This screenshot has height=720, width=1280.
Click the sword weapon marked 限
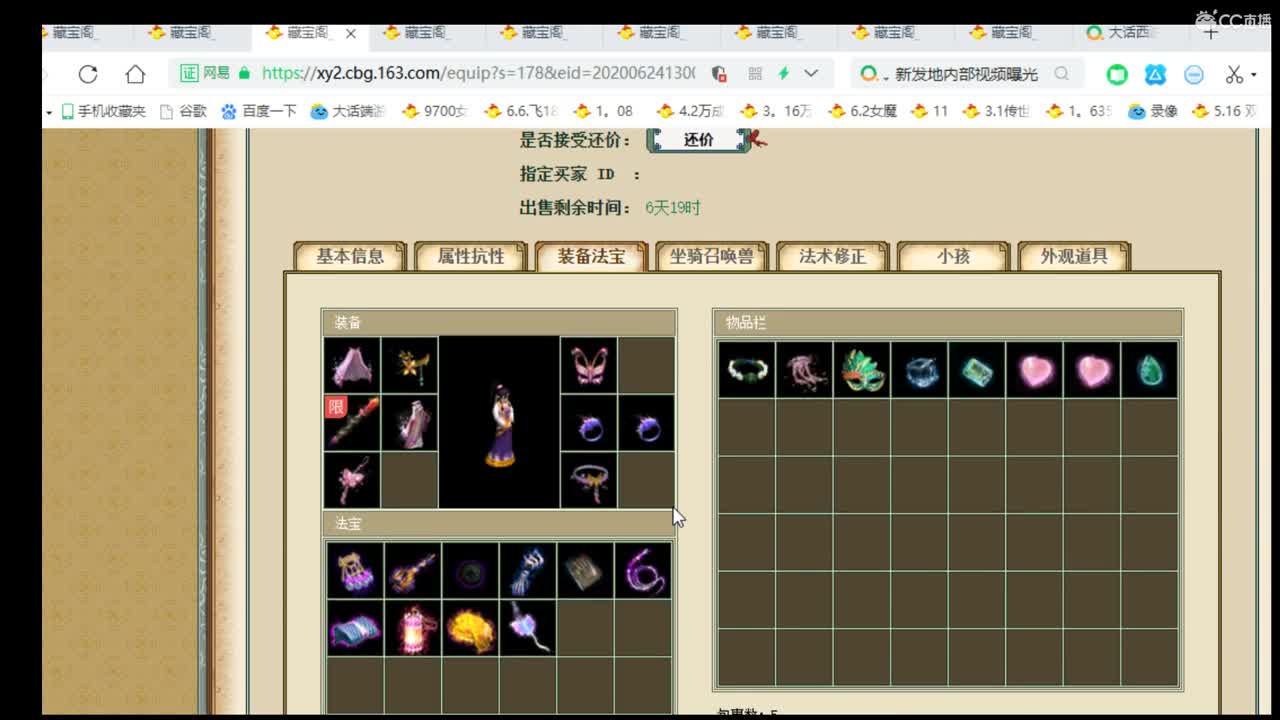point(352,422)
